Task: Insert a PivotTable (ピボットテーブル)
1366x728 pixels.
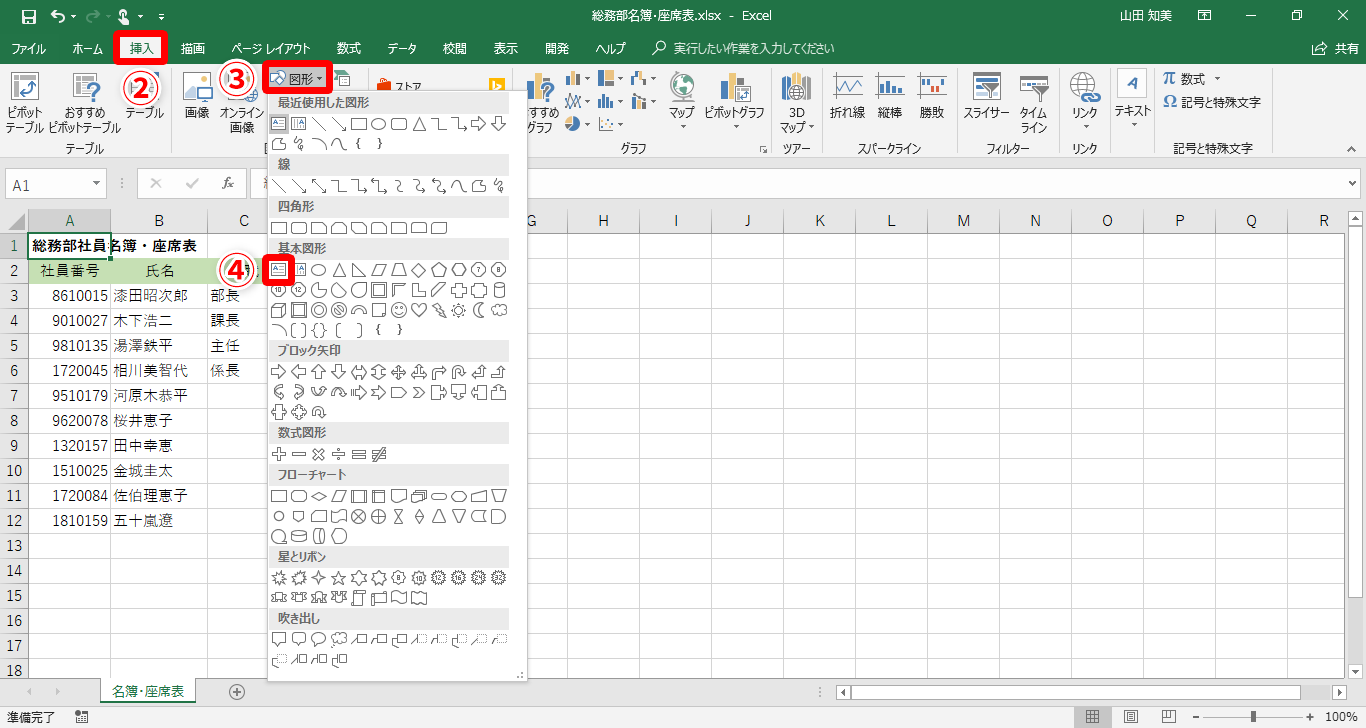Action: pos(24,103)
